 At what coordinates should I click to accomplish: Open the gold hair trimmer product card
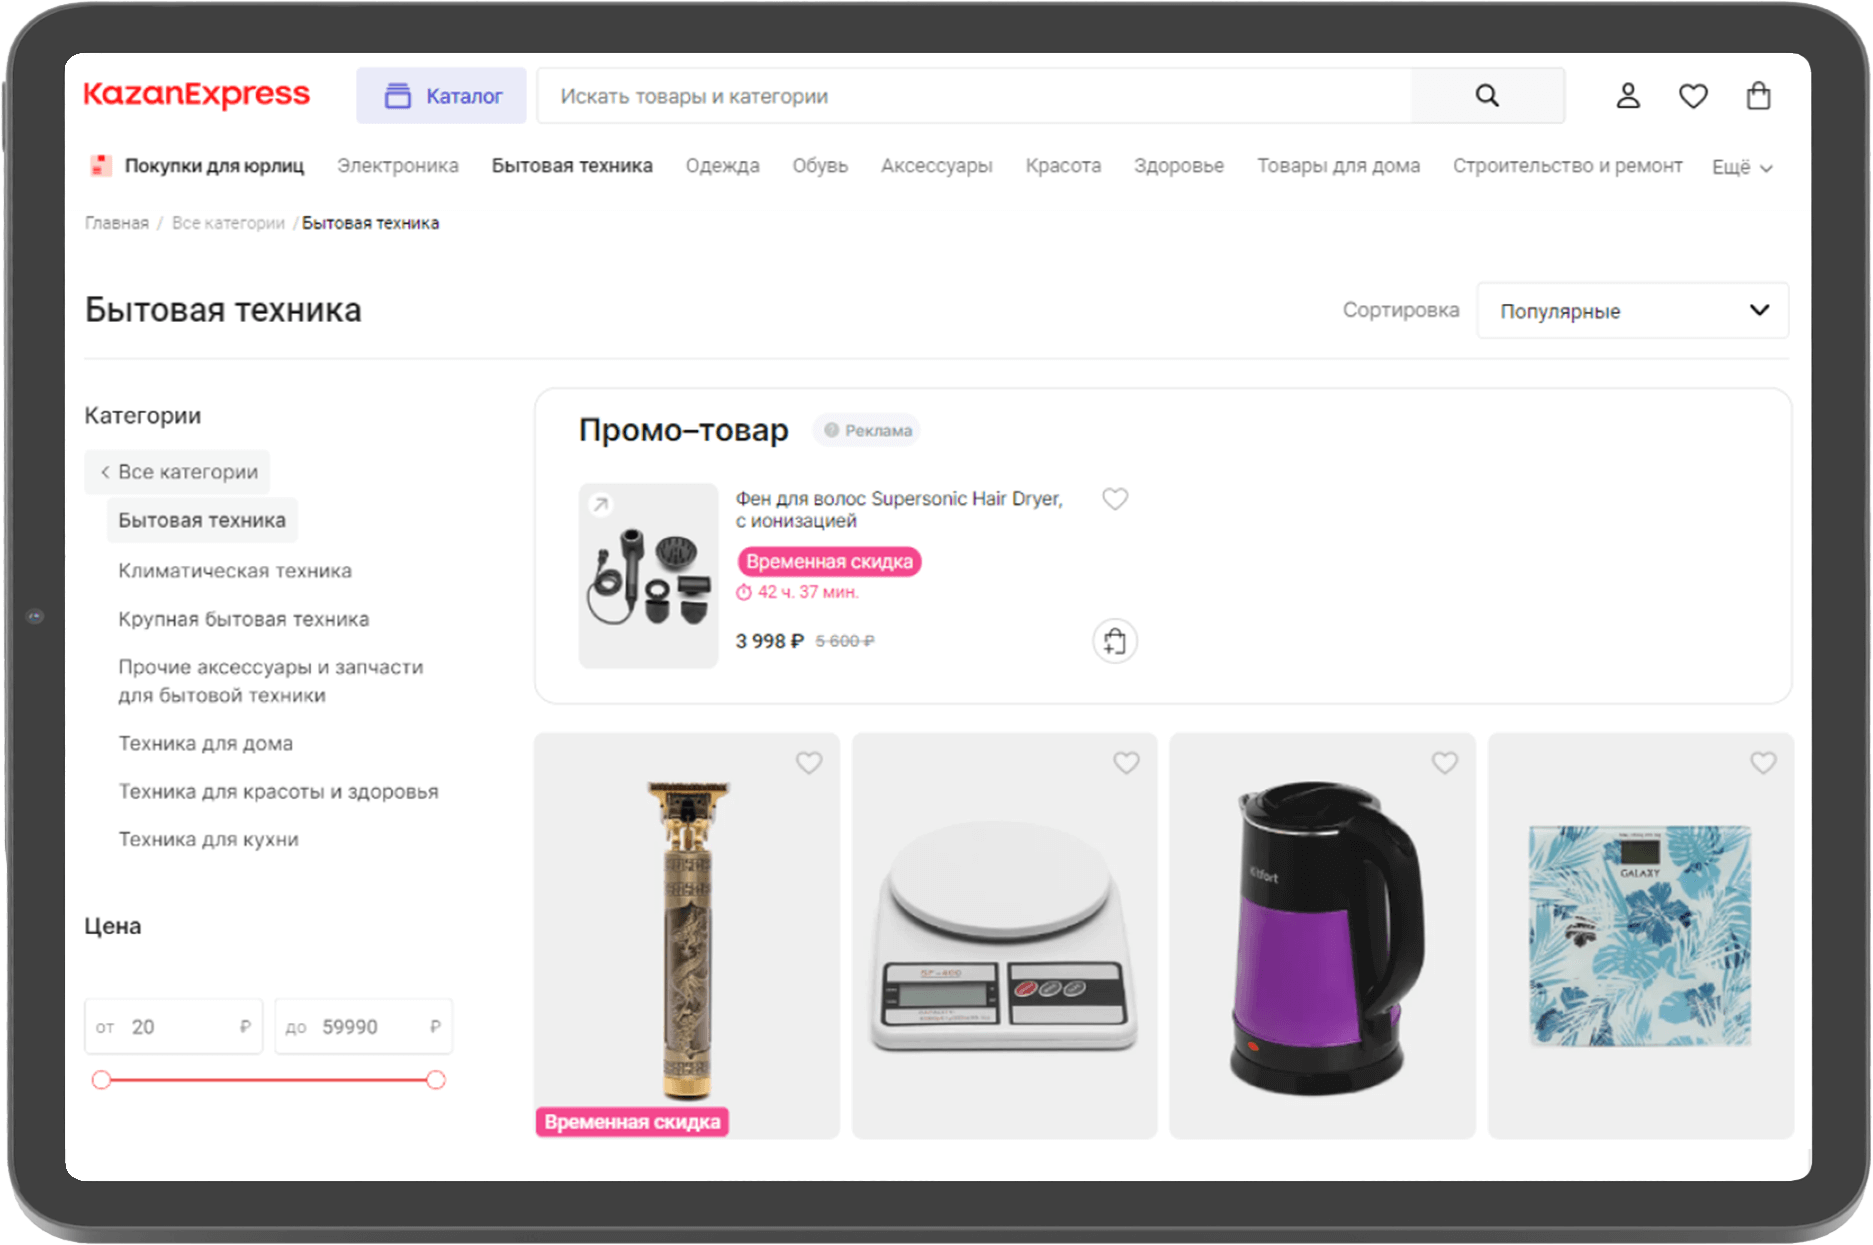[x=687, y=936]
